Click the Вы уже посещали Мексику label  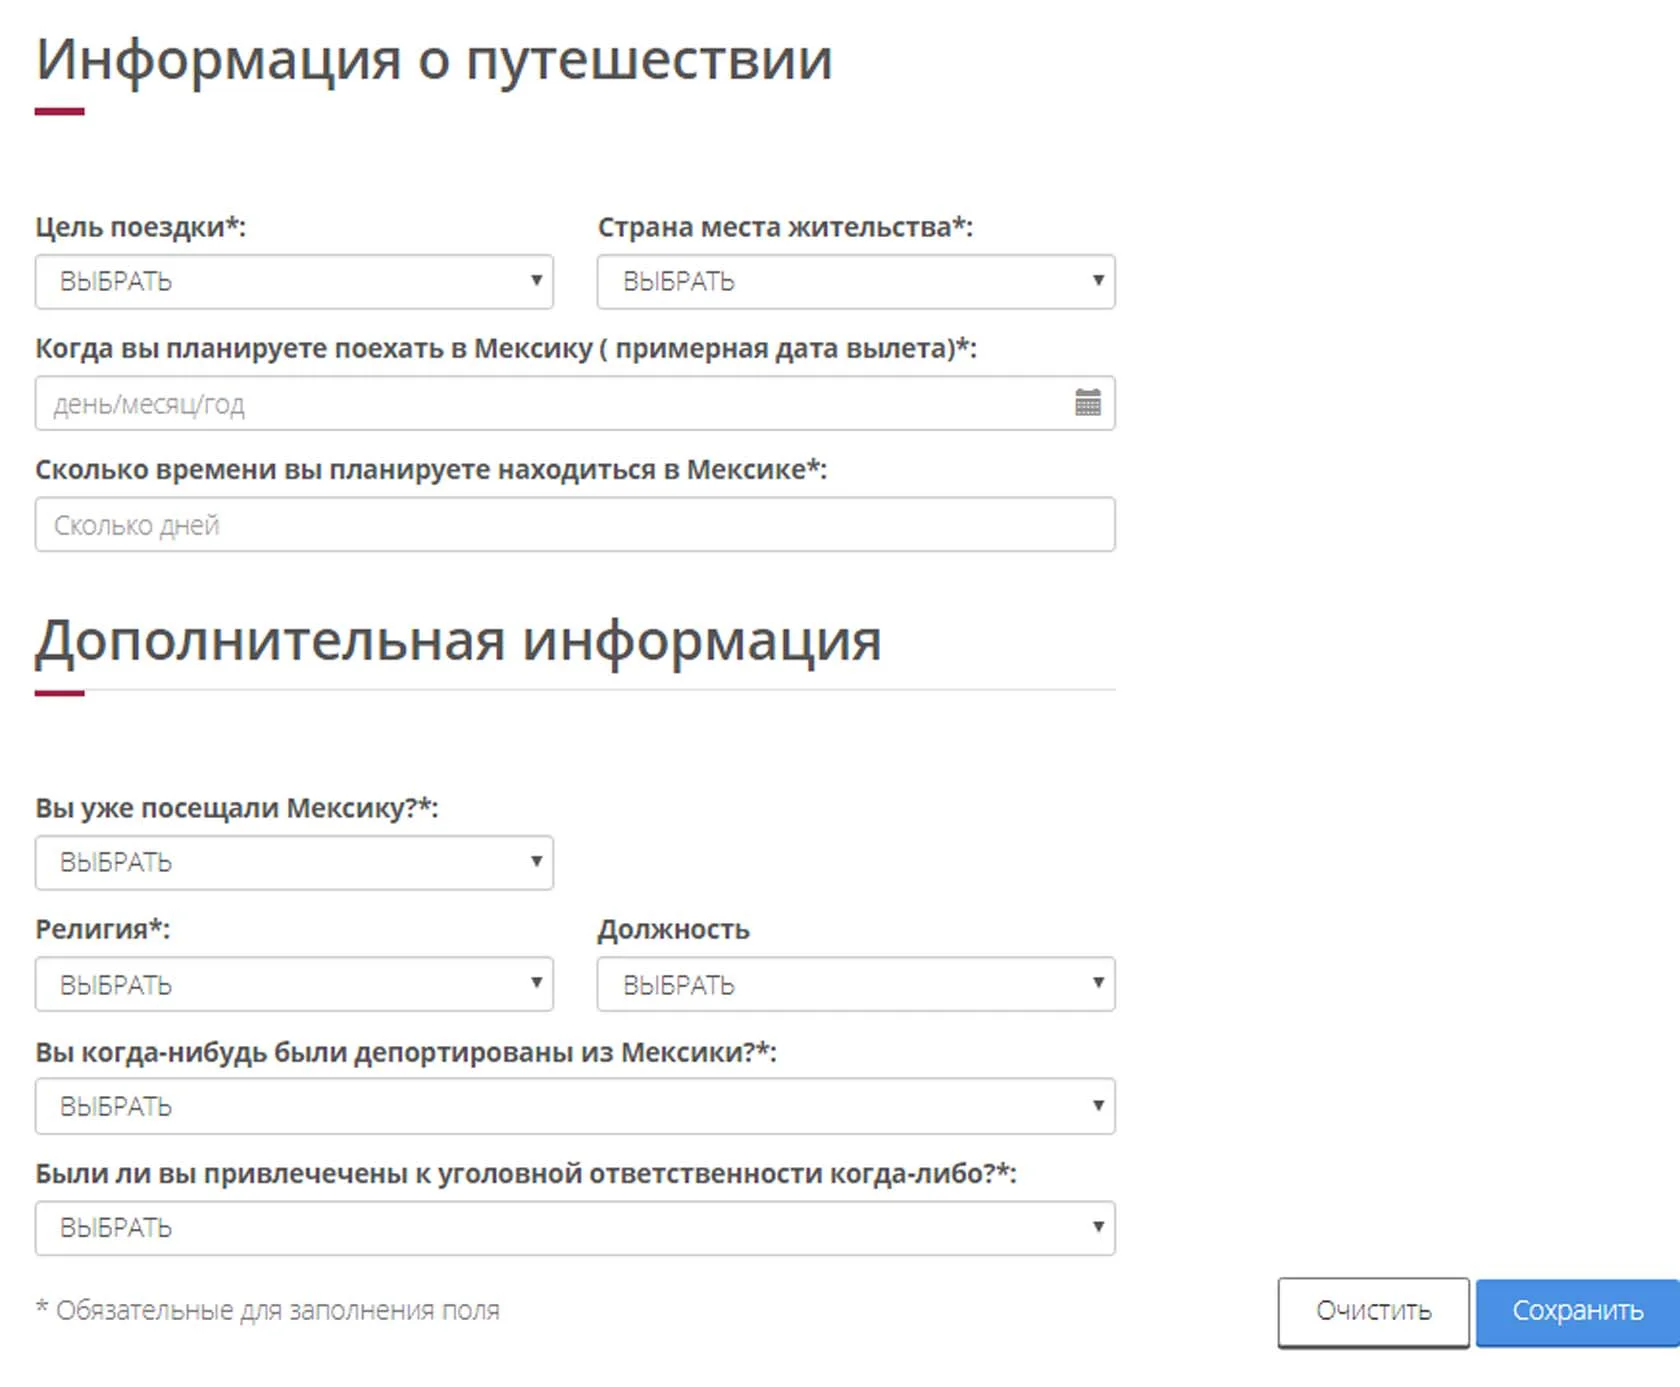pos(237,808)
